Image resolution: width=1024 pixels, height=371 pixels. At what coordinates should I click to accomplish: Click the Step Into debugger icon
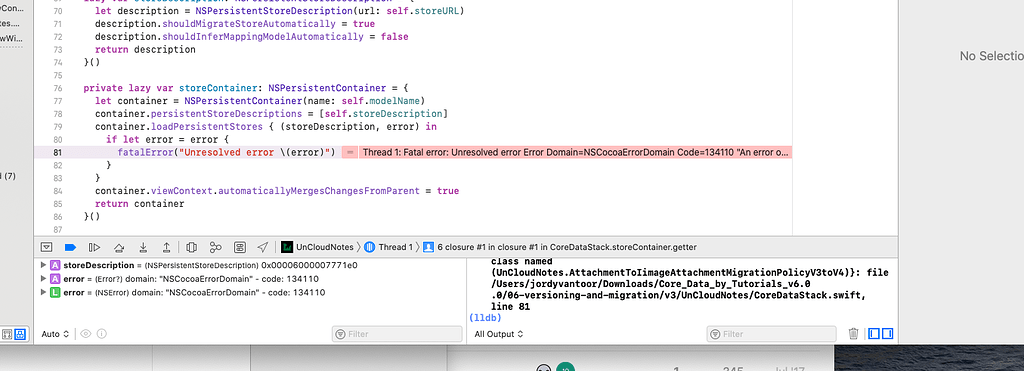click(143, 247)
